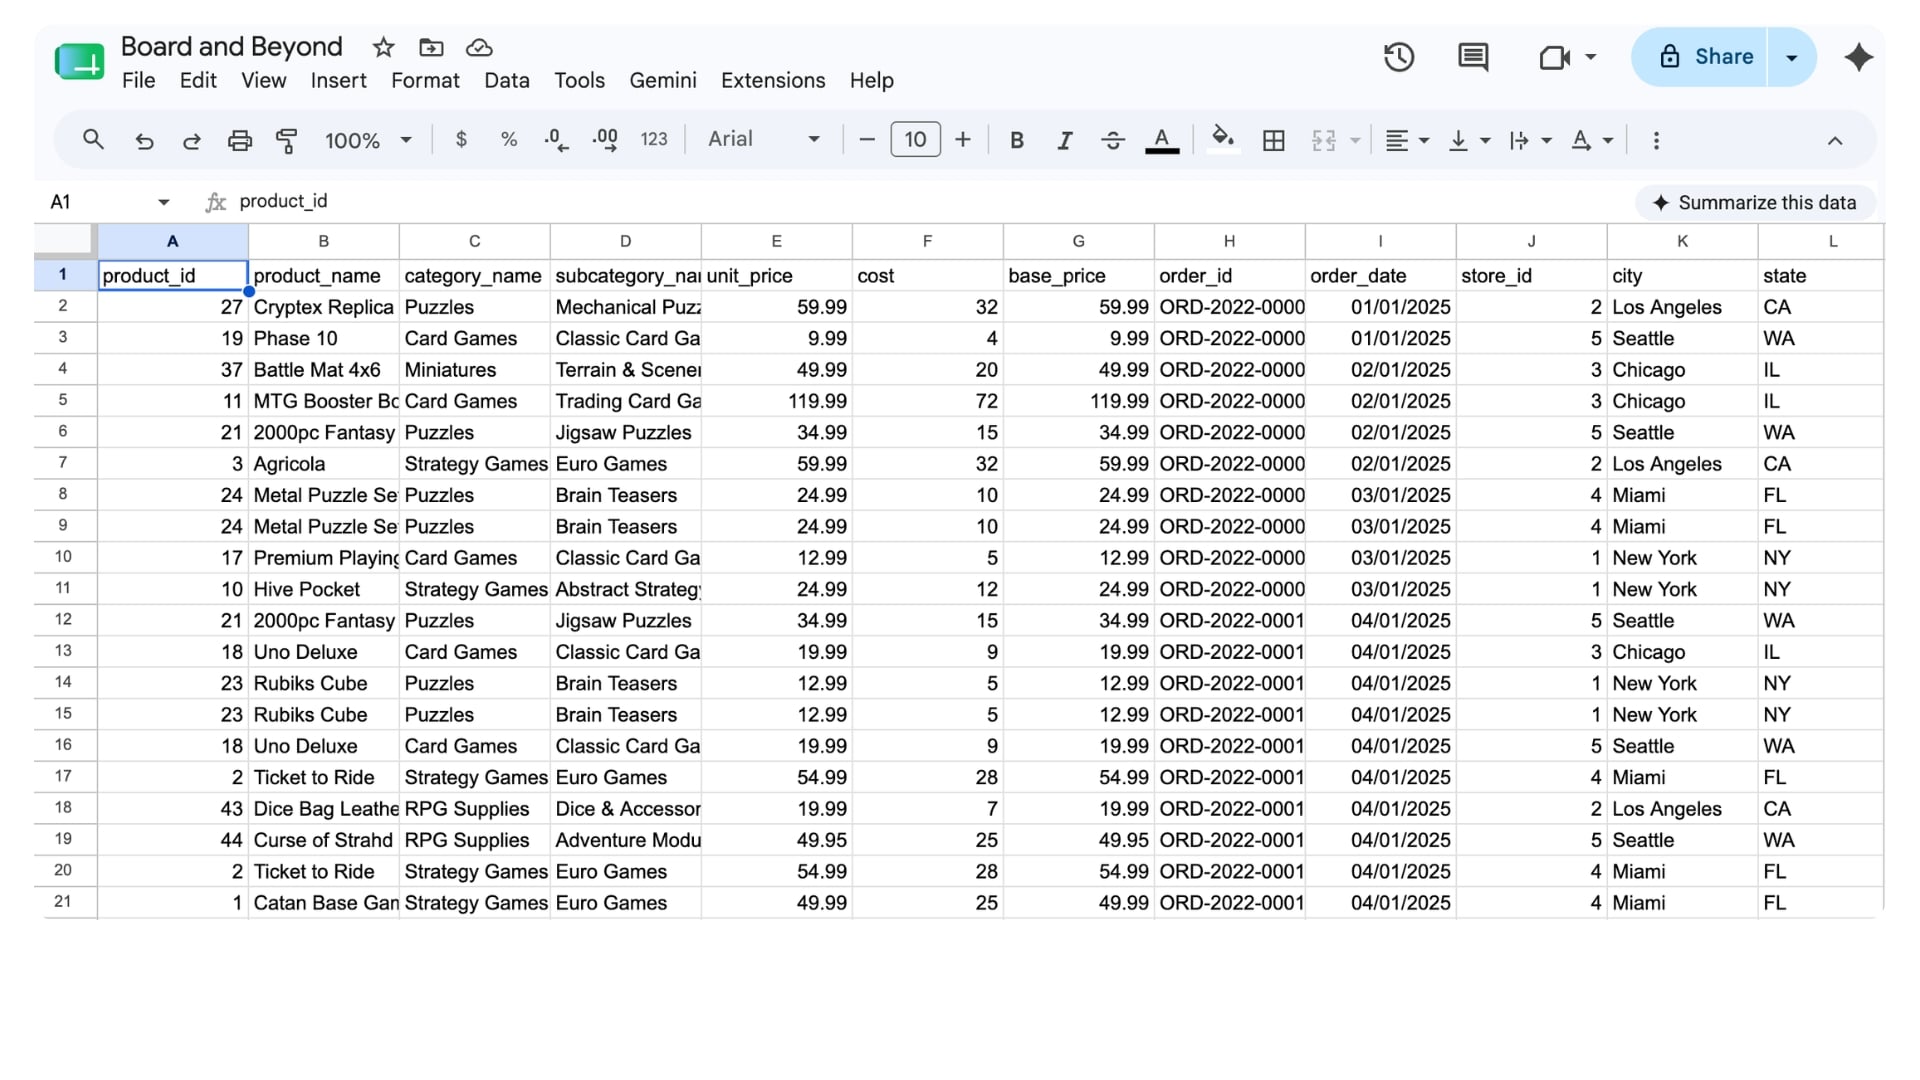Toggle italic formatting
The height and width of the screenshot is (1080, 1920).
1065,141
